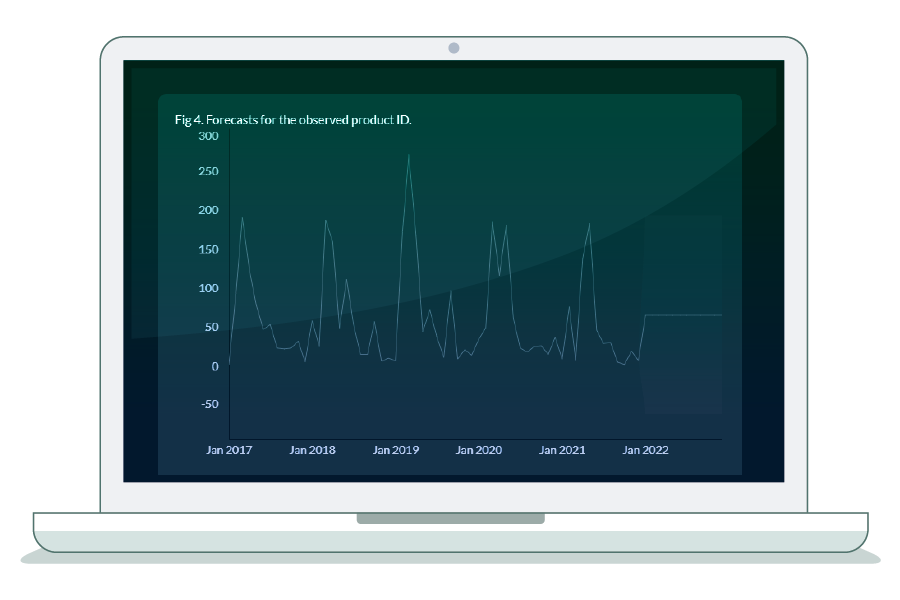900x600 pixels.
Task: Click the 250 y-axis label
Action: [x=207, y=172]
